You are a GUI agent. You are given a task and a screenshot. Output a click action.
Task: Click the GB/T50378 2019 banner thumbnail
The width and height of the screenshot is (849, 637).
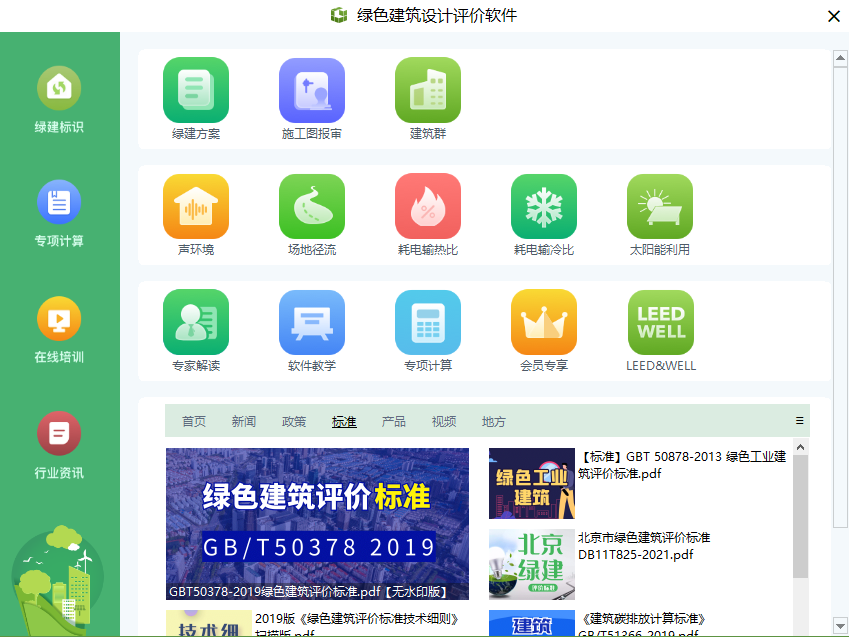click(317, 523)
